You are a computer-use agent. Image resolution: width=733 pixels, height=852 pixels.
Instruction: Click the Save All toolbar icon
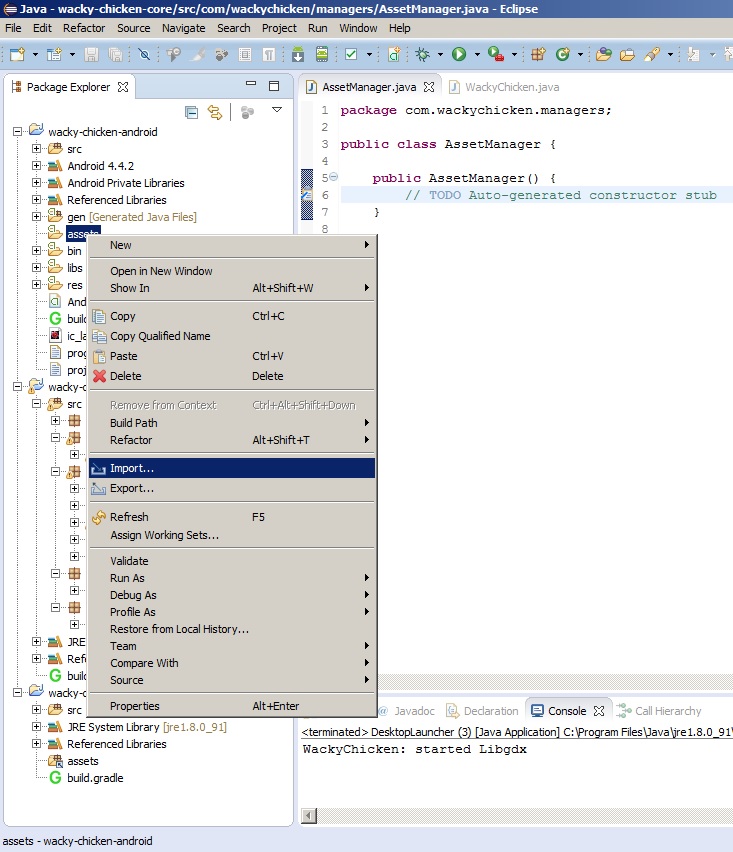click(x=115, y=54)
